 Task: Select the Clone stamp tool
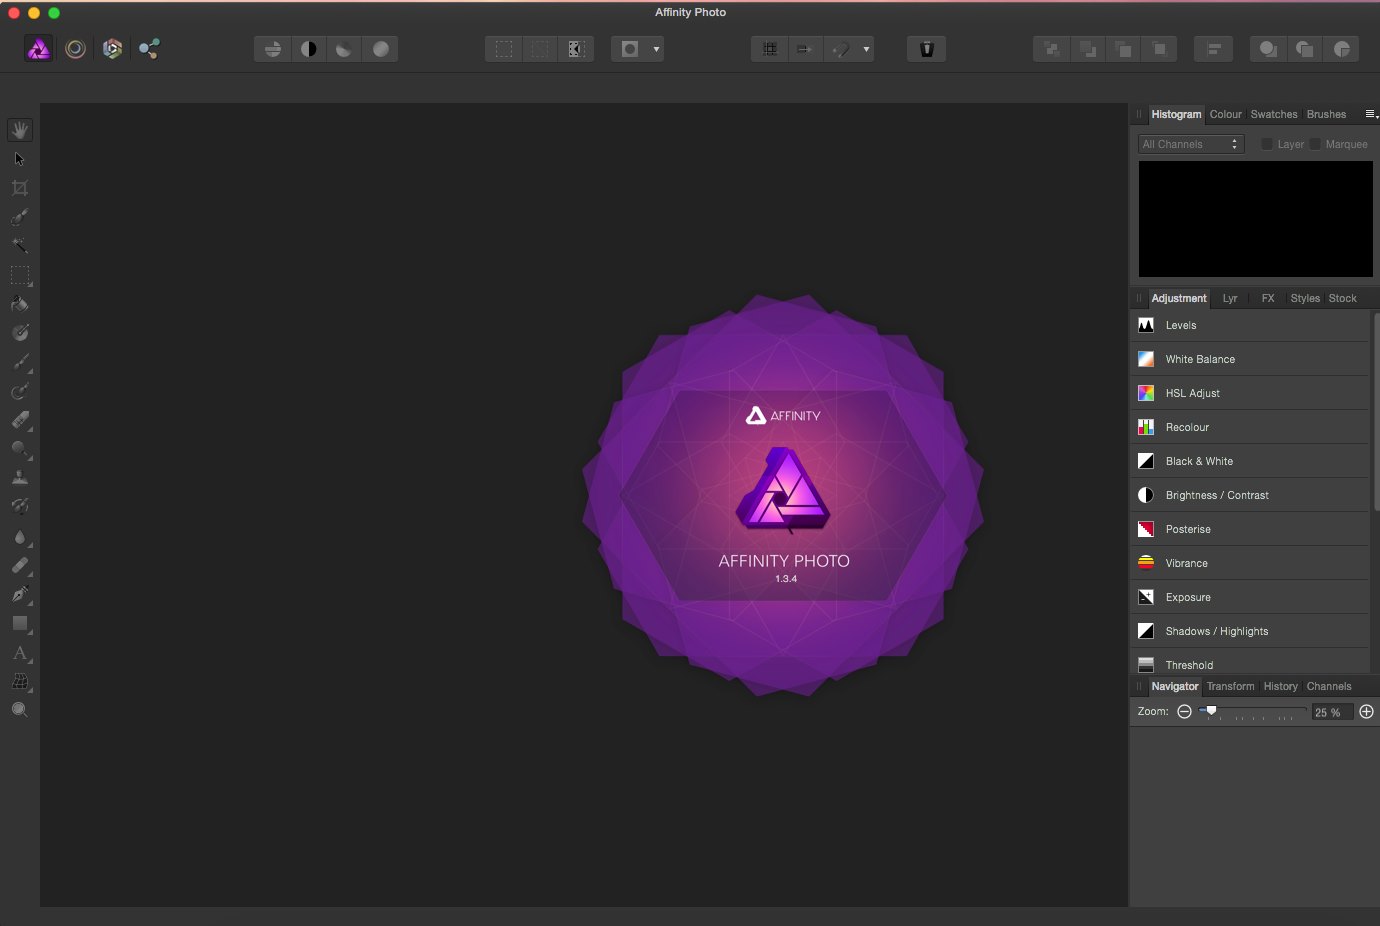point(20,478)
